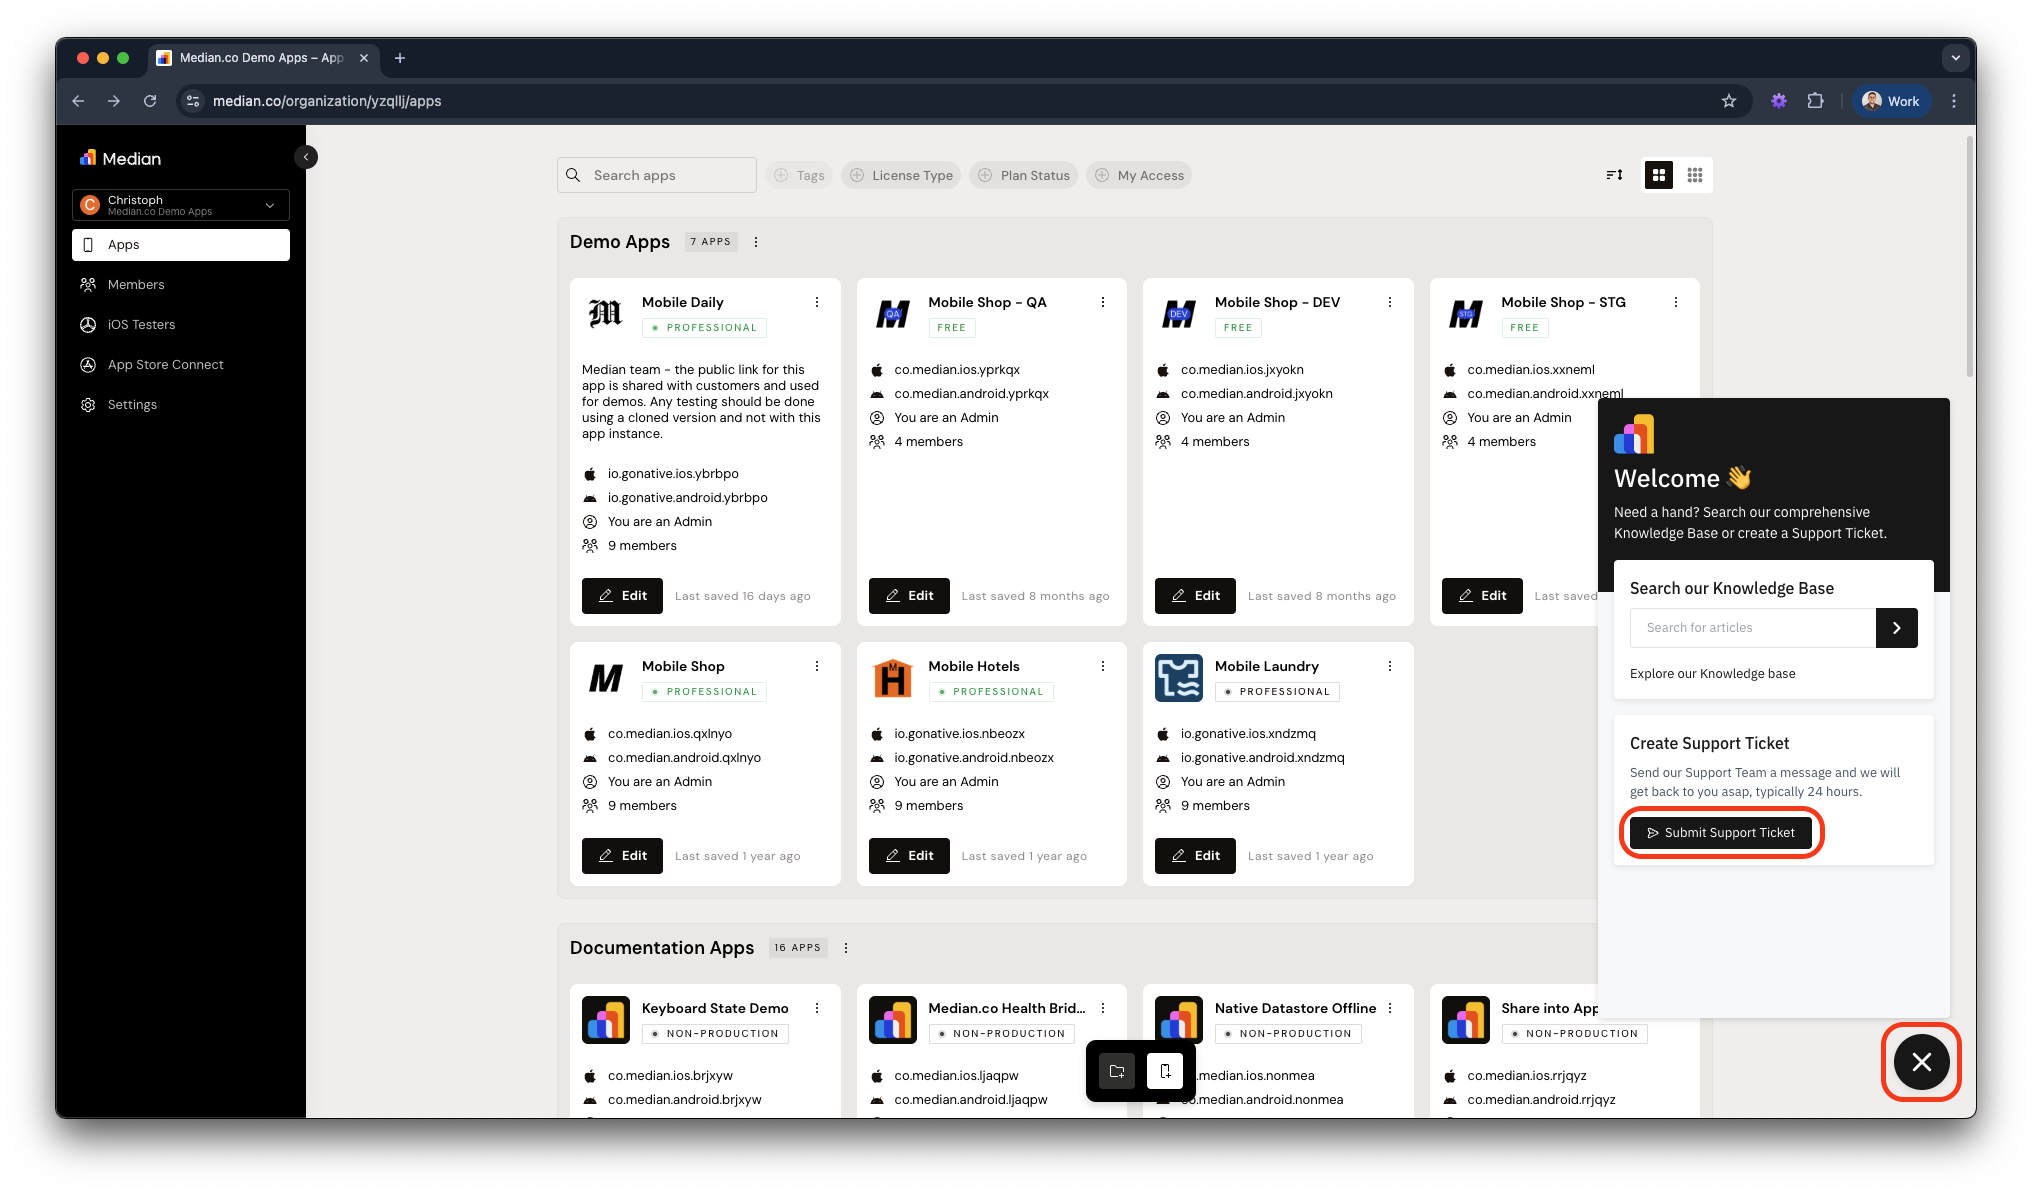Viewport: 2032px width, 1192px height.
Task: Go back in browser history
Action: tap(78, 101)
